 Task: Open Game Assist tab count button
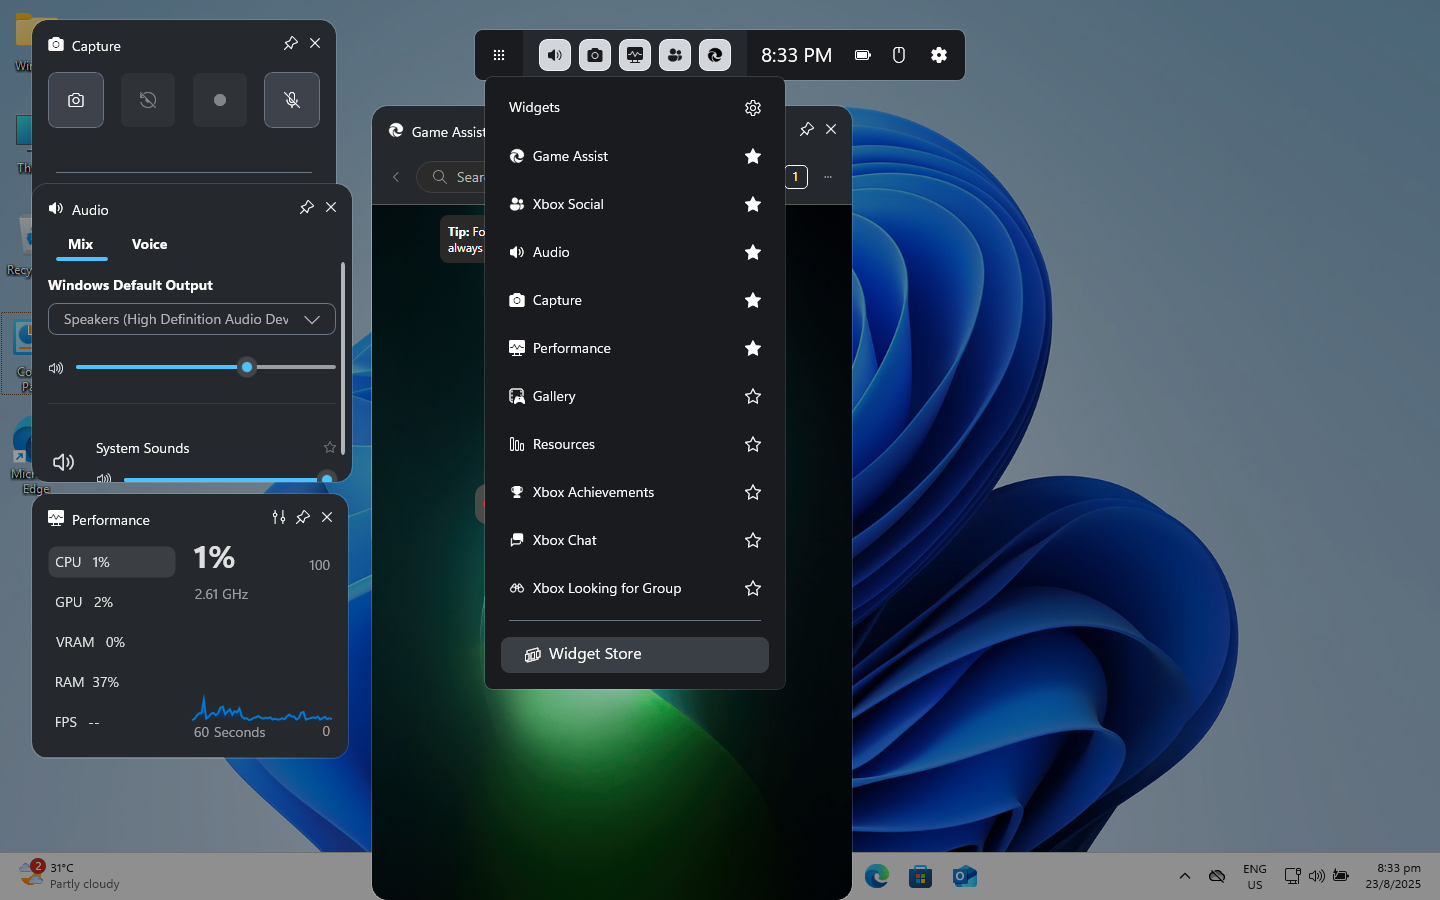pyautogui.click(x=796, y=177)
